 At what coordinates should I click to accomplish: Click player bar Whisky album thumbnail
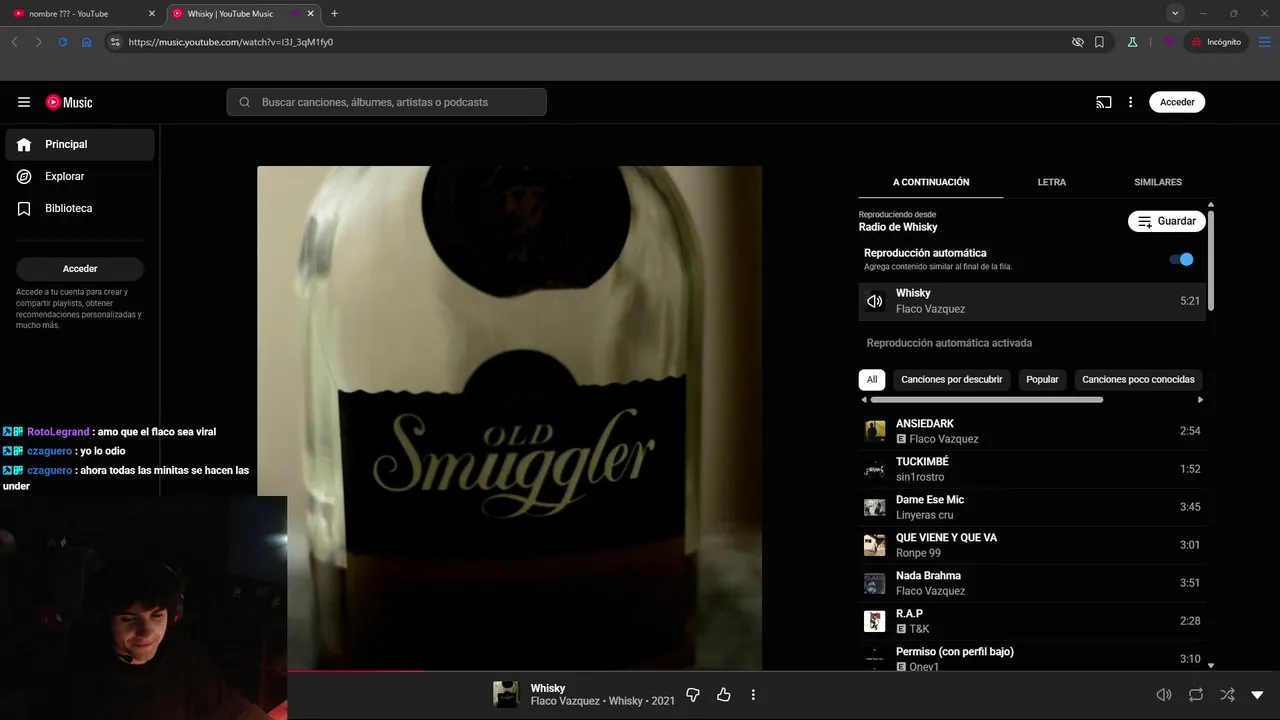[507, 695]
